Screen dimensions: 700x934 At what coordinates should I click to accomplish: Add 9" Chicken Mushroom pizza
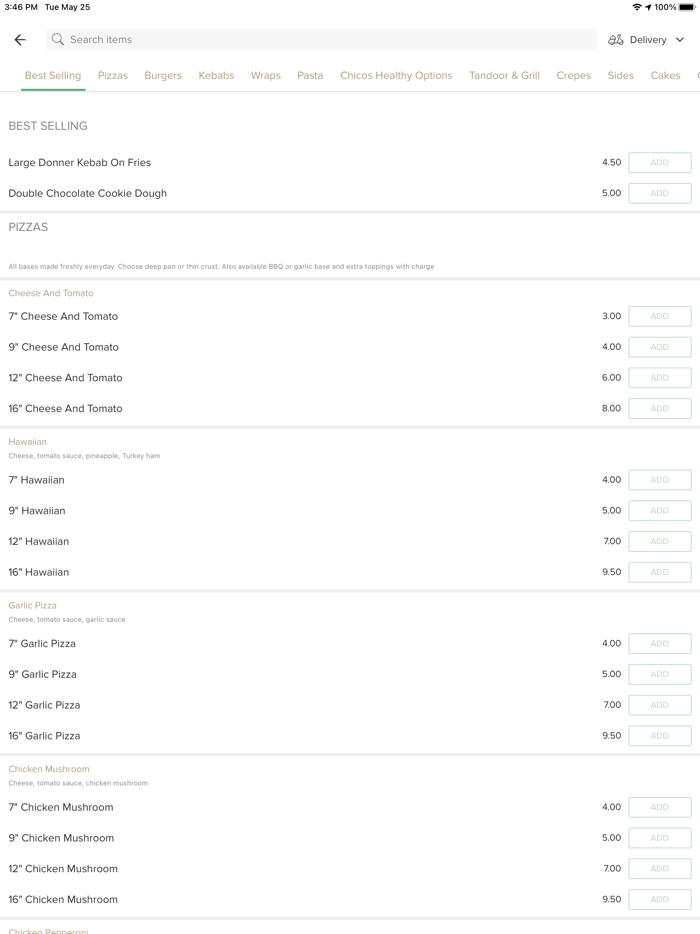659,838
